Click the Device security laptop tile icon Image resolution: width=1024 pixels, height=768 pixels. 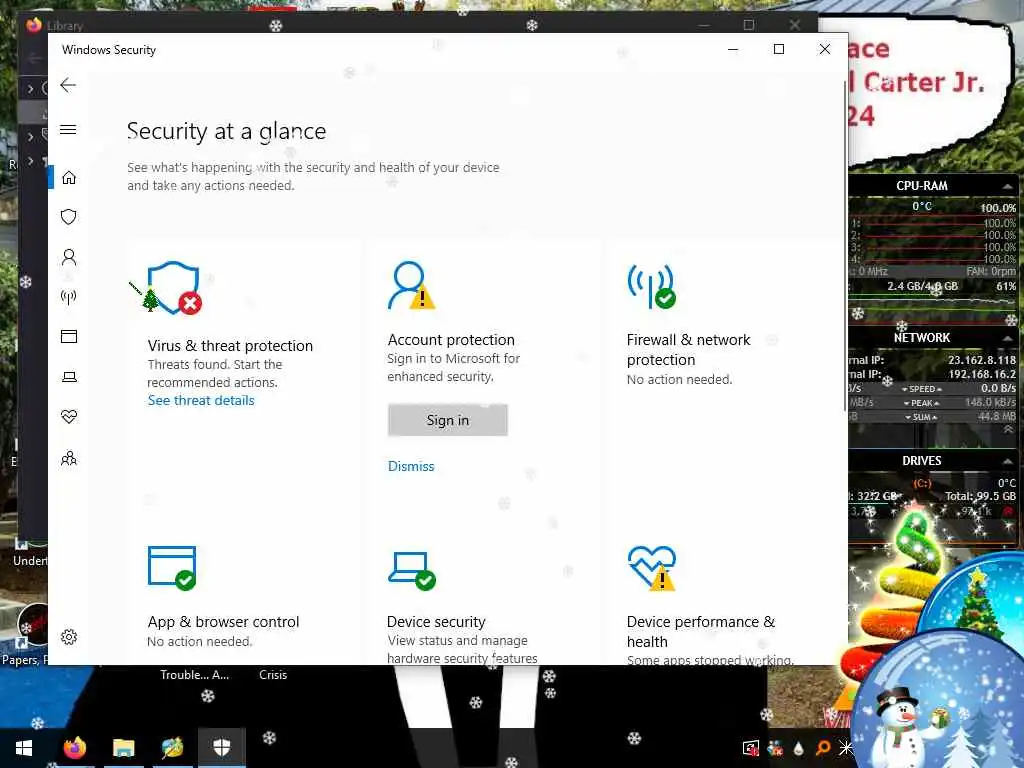point(411,570)
